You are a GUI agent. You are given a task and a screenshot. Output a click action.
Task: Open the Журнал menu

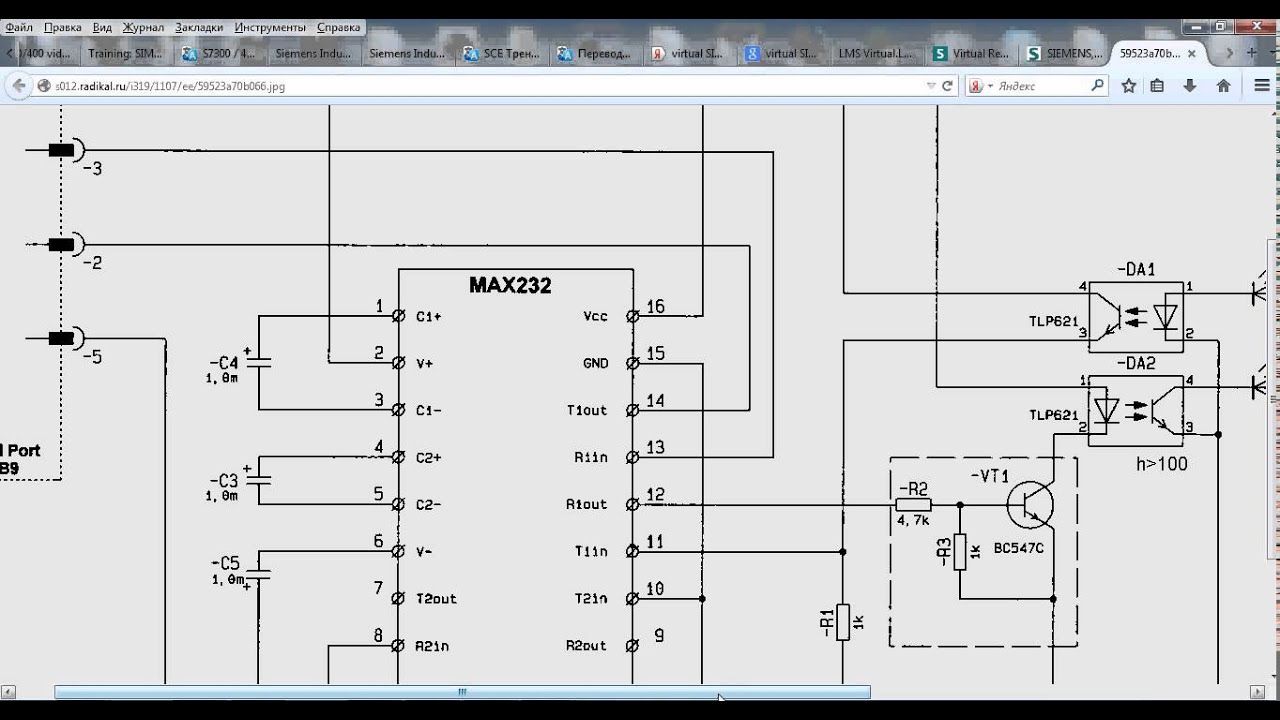(x=143, y=27)
